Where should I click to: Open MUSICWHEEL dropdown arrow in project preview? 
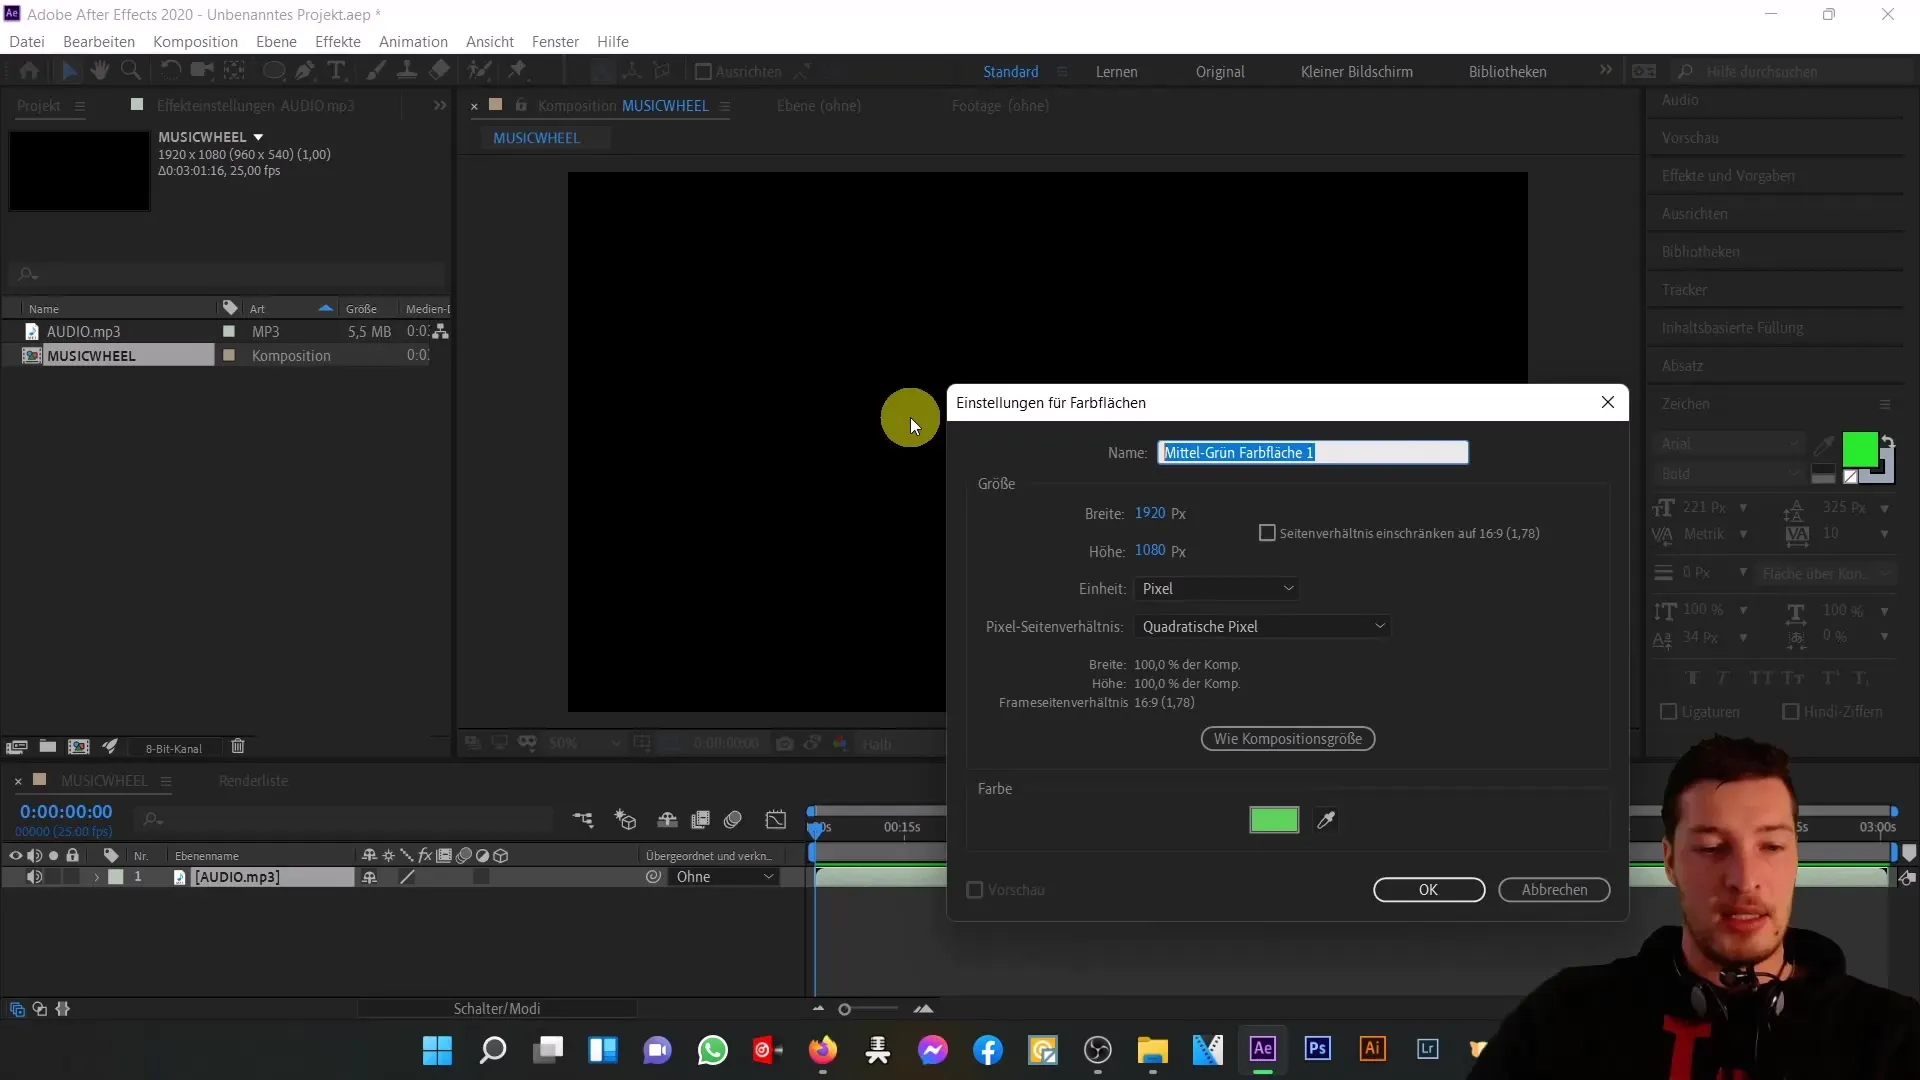coord(258,137)
